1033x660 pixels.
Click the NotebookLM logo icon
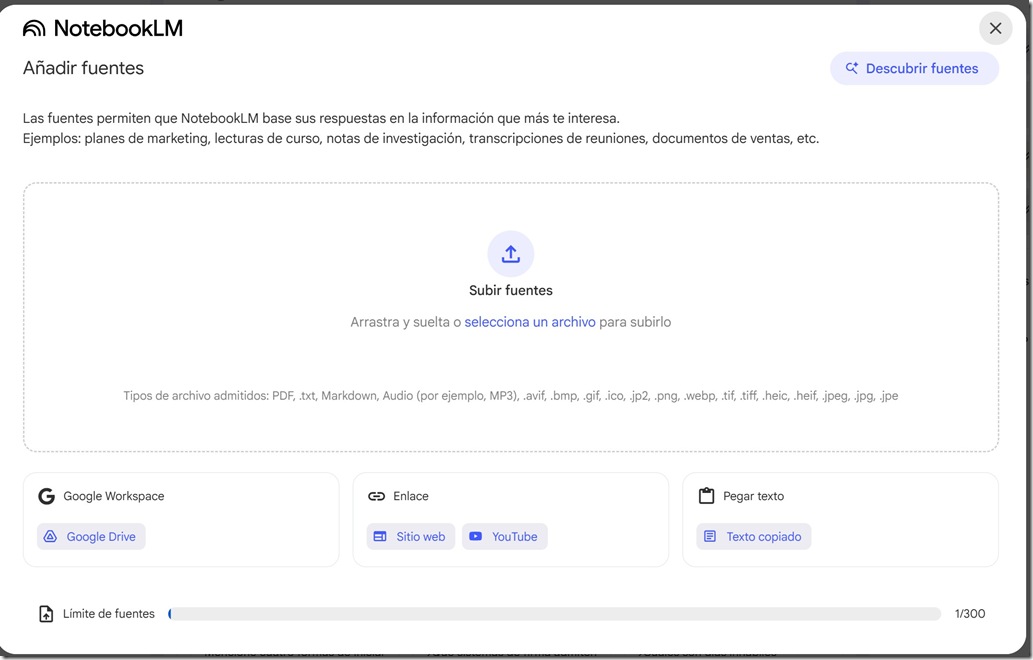pos(35,28)
